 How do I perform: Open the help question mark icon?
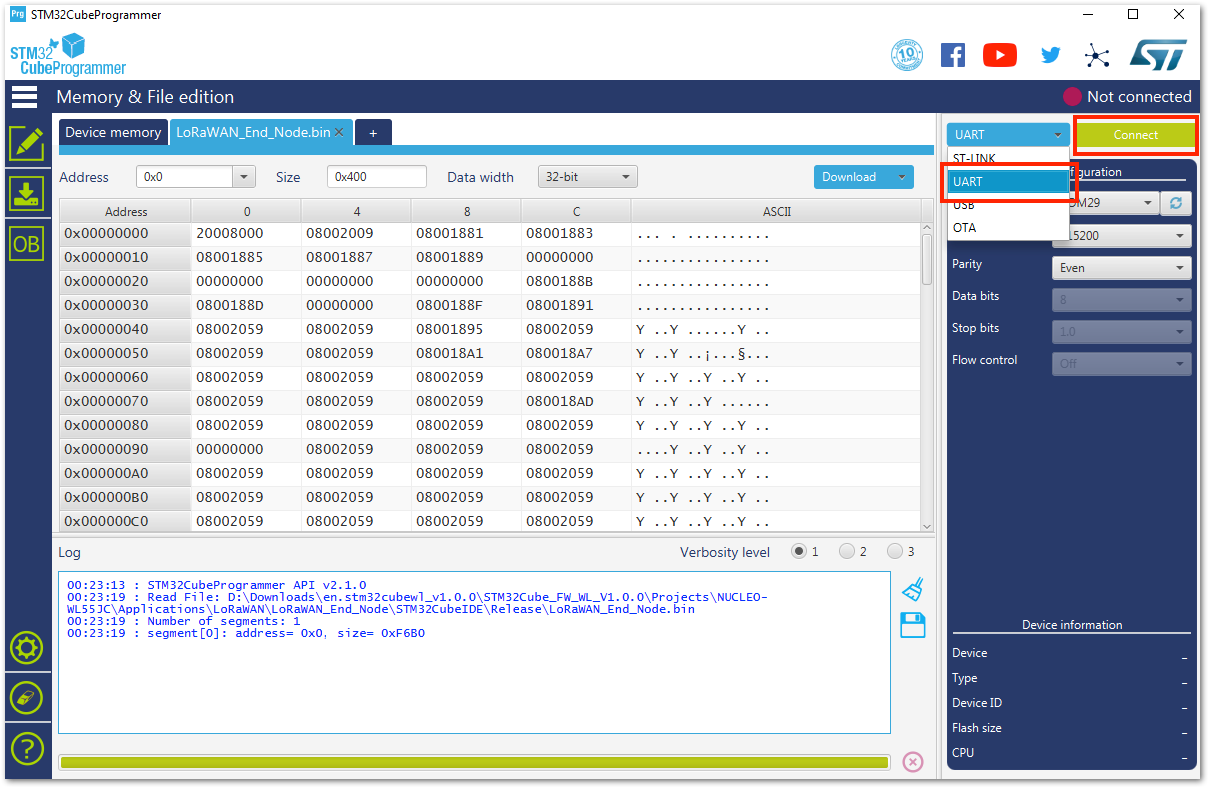tap(26, 748)
